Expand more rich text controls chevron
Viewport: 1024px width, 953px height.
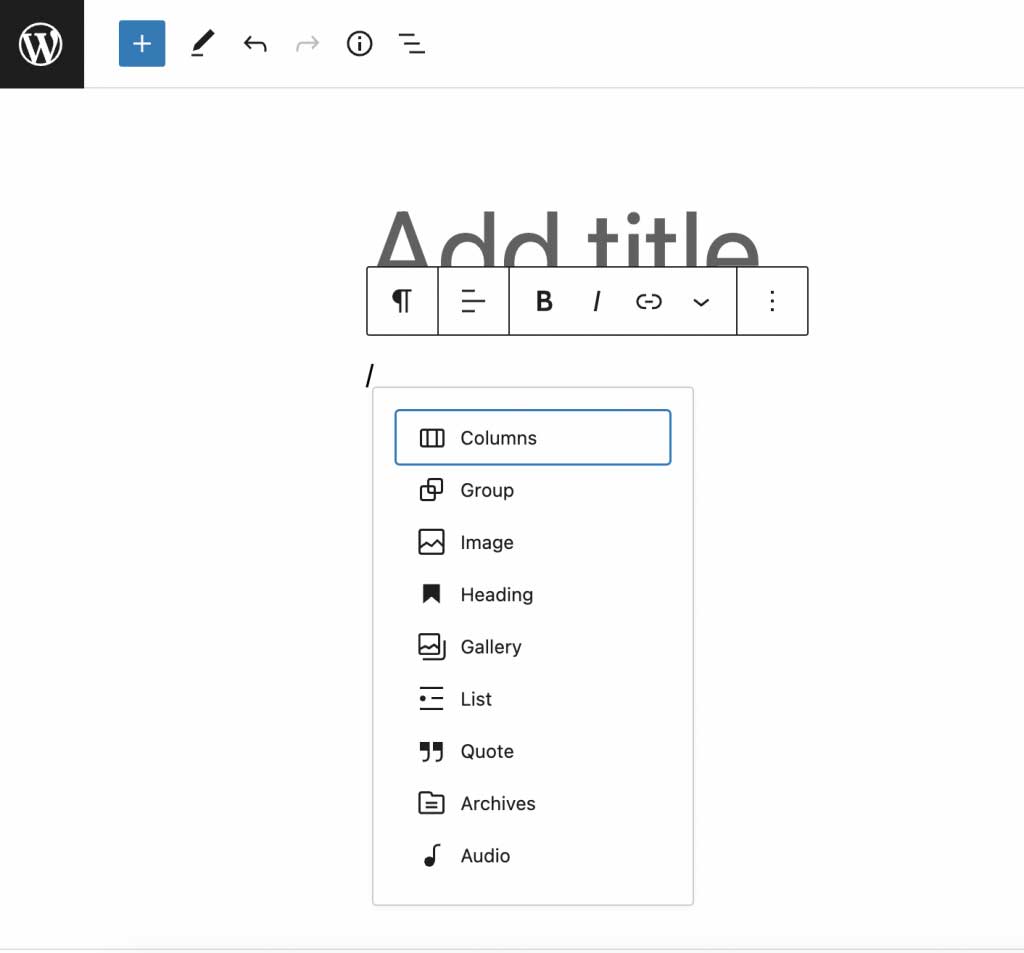pyautogui.click(x=701, y=302)
